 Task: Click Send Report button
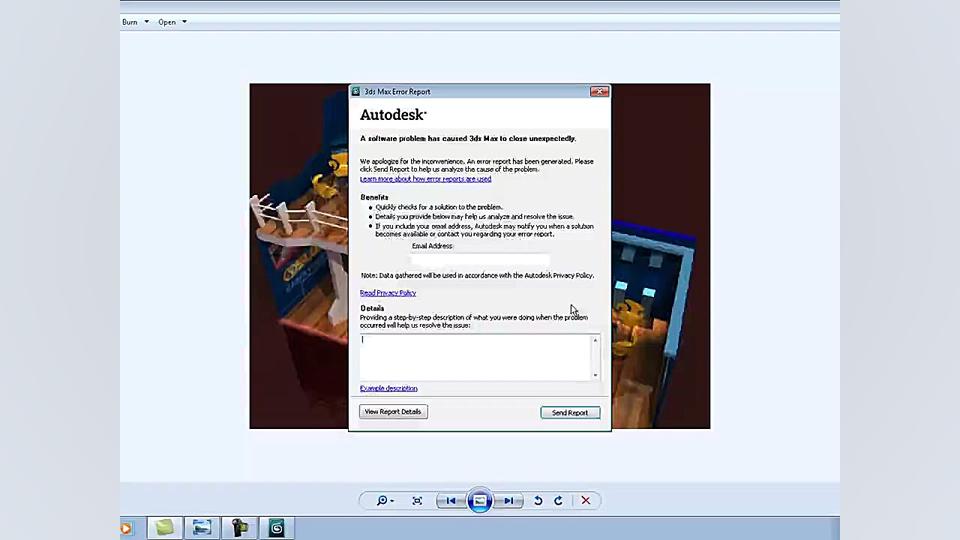coord(570,412)
